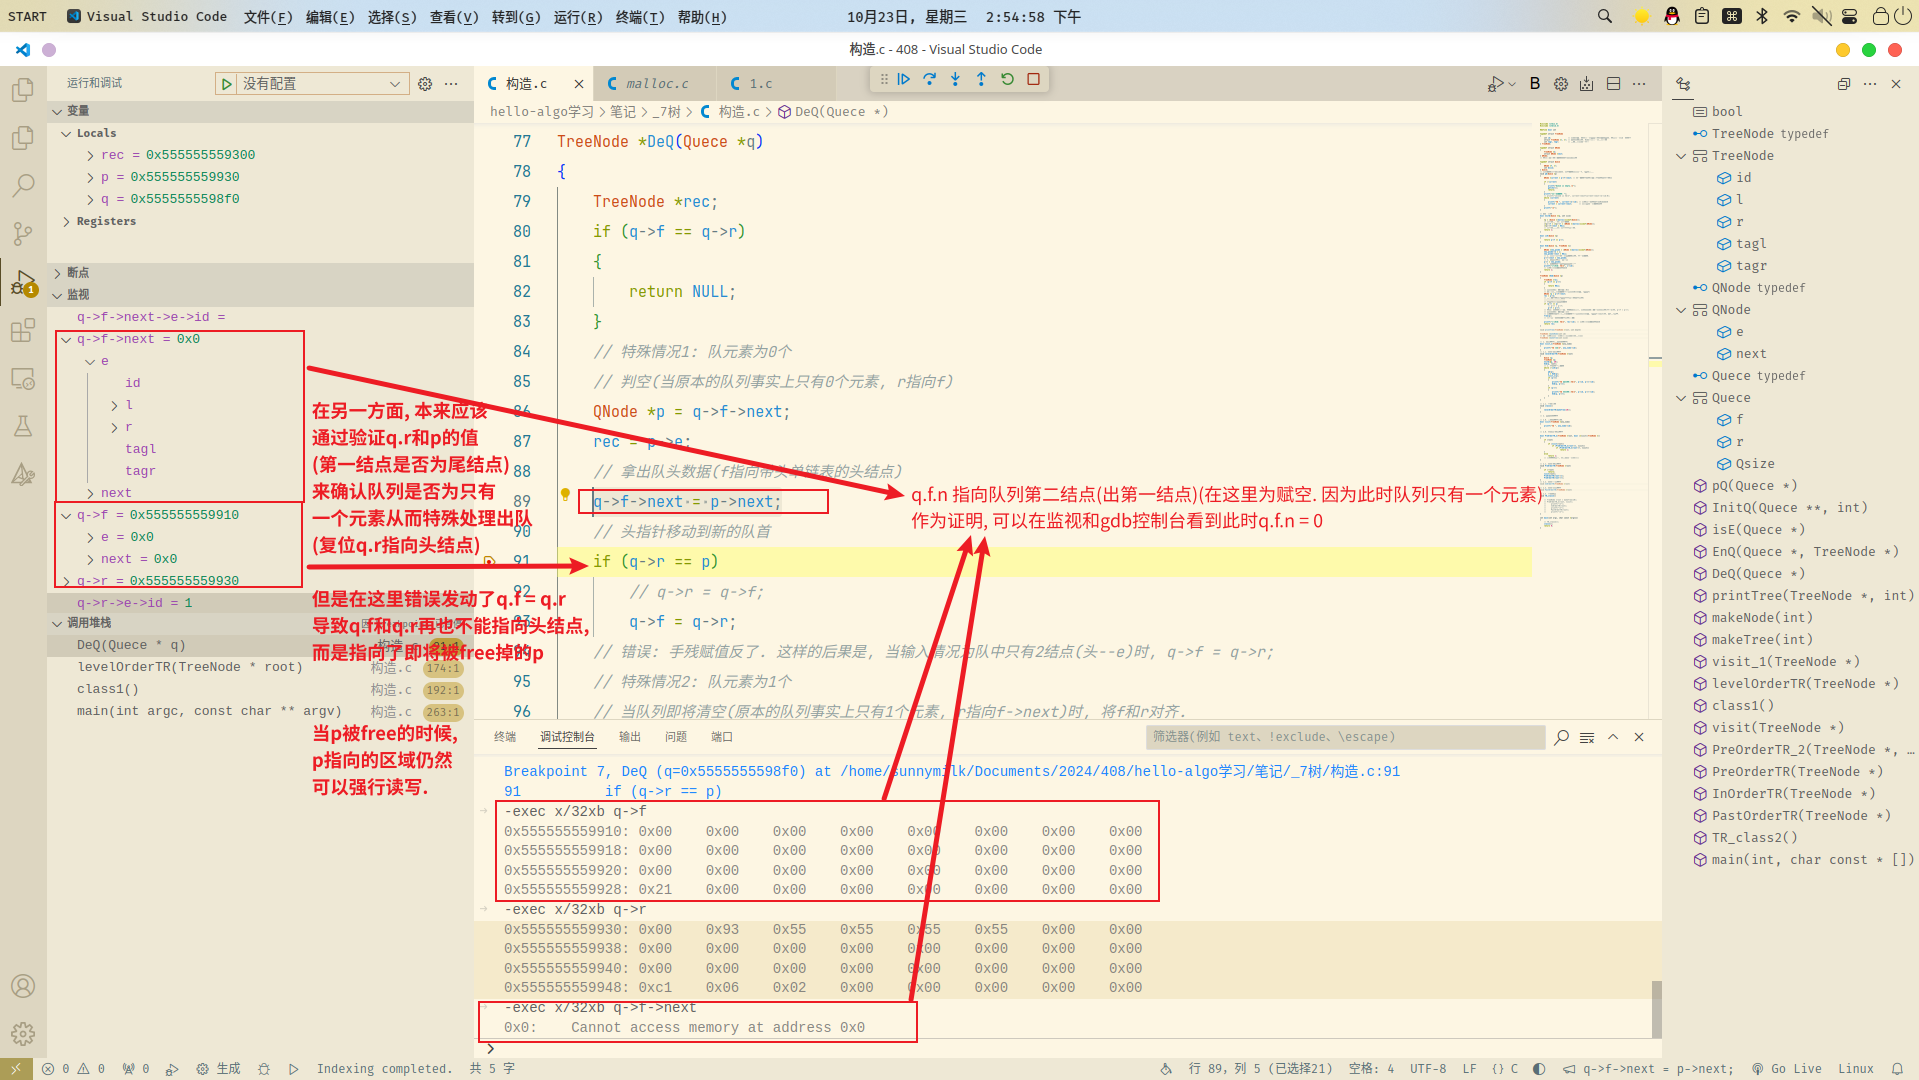Toggle the color theme half-circle icon
1919x1080 pixels.
[x=1539, y=1069]
